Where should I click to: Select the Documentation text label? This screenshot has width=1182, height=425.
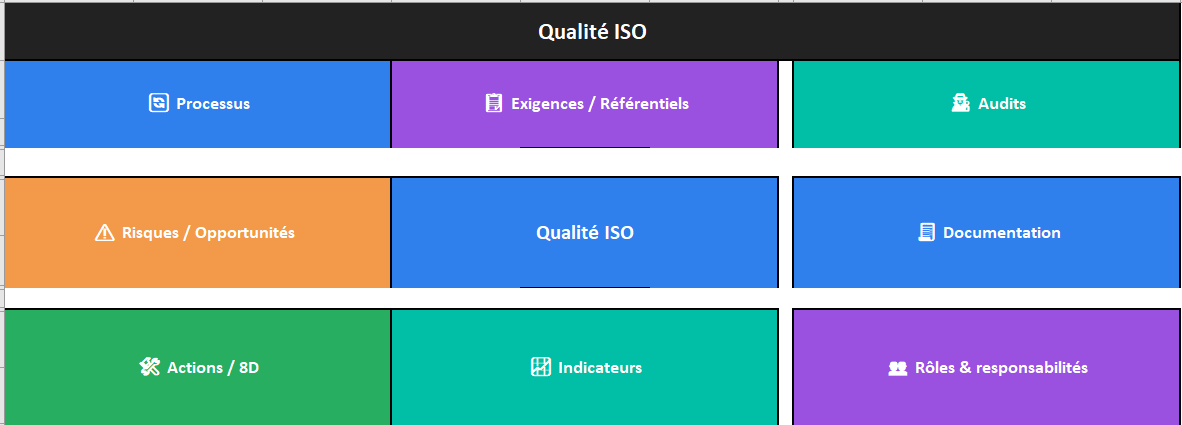[1001, 233]
